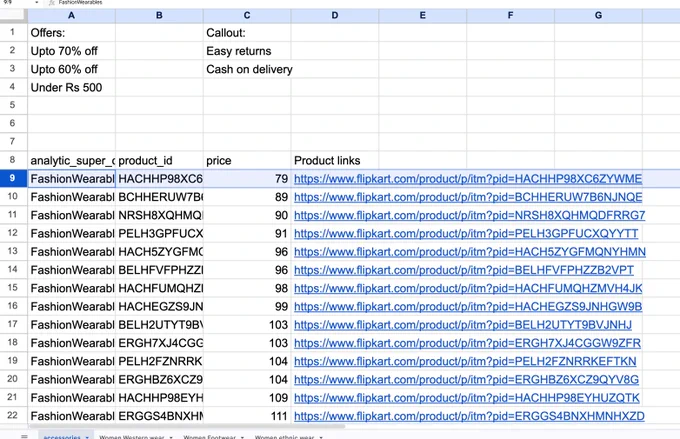680x439 pixels.
Task: Select column E header
Action: (423, 16)
